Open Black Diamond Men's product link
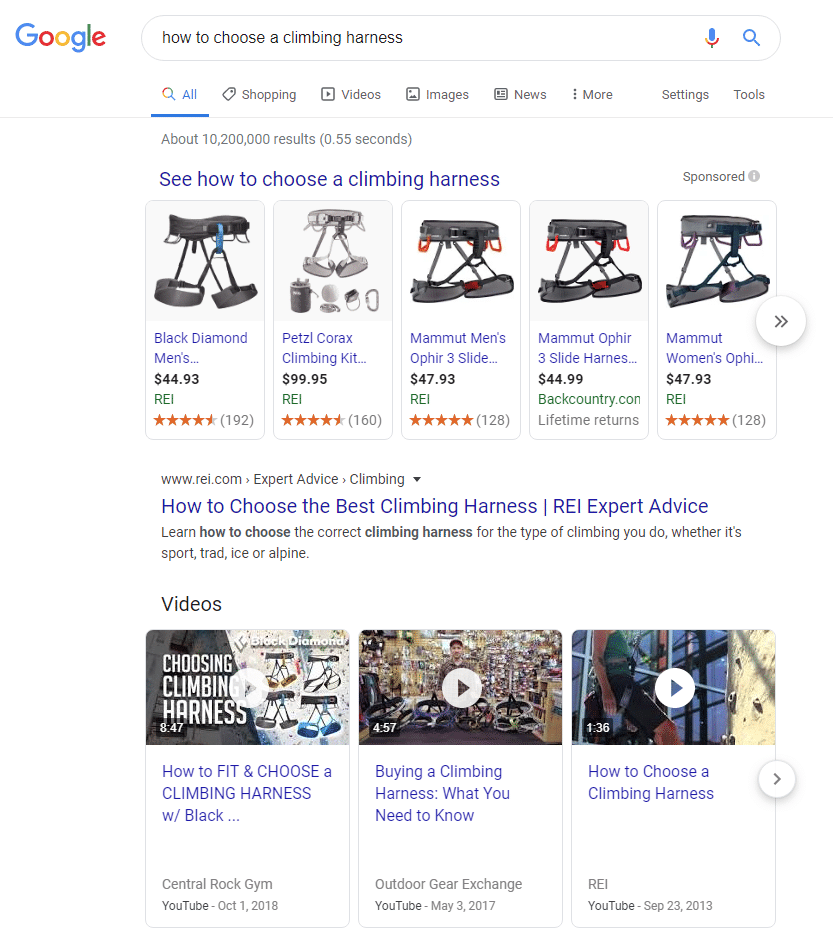 tap(200, 348)
